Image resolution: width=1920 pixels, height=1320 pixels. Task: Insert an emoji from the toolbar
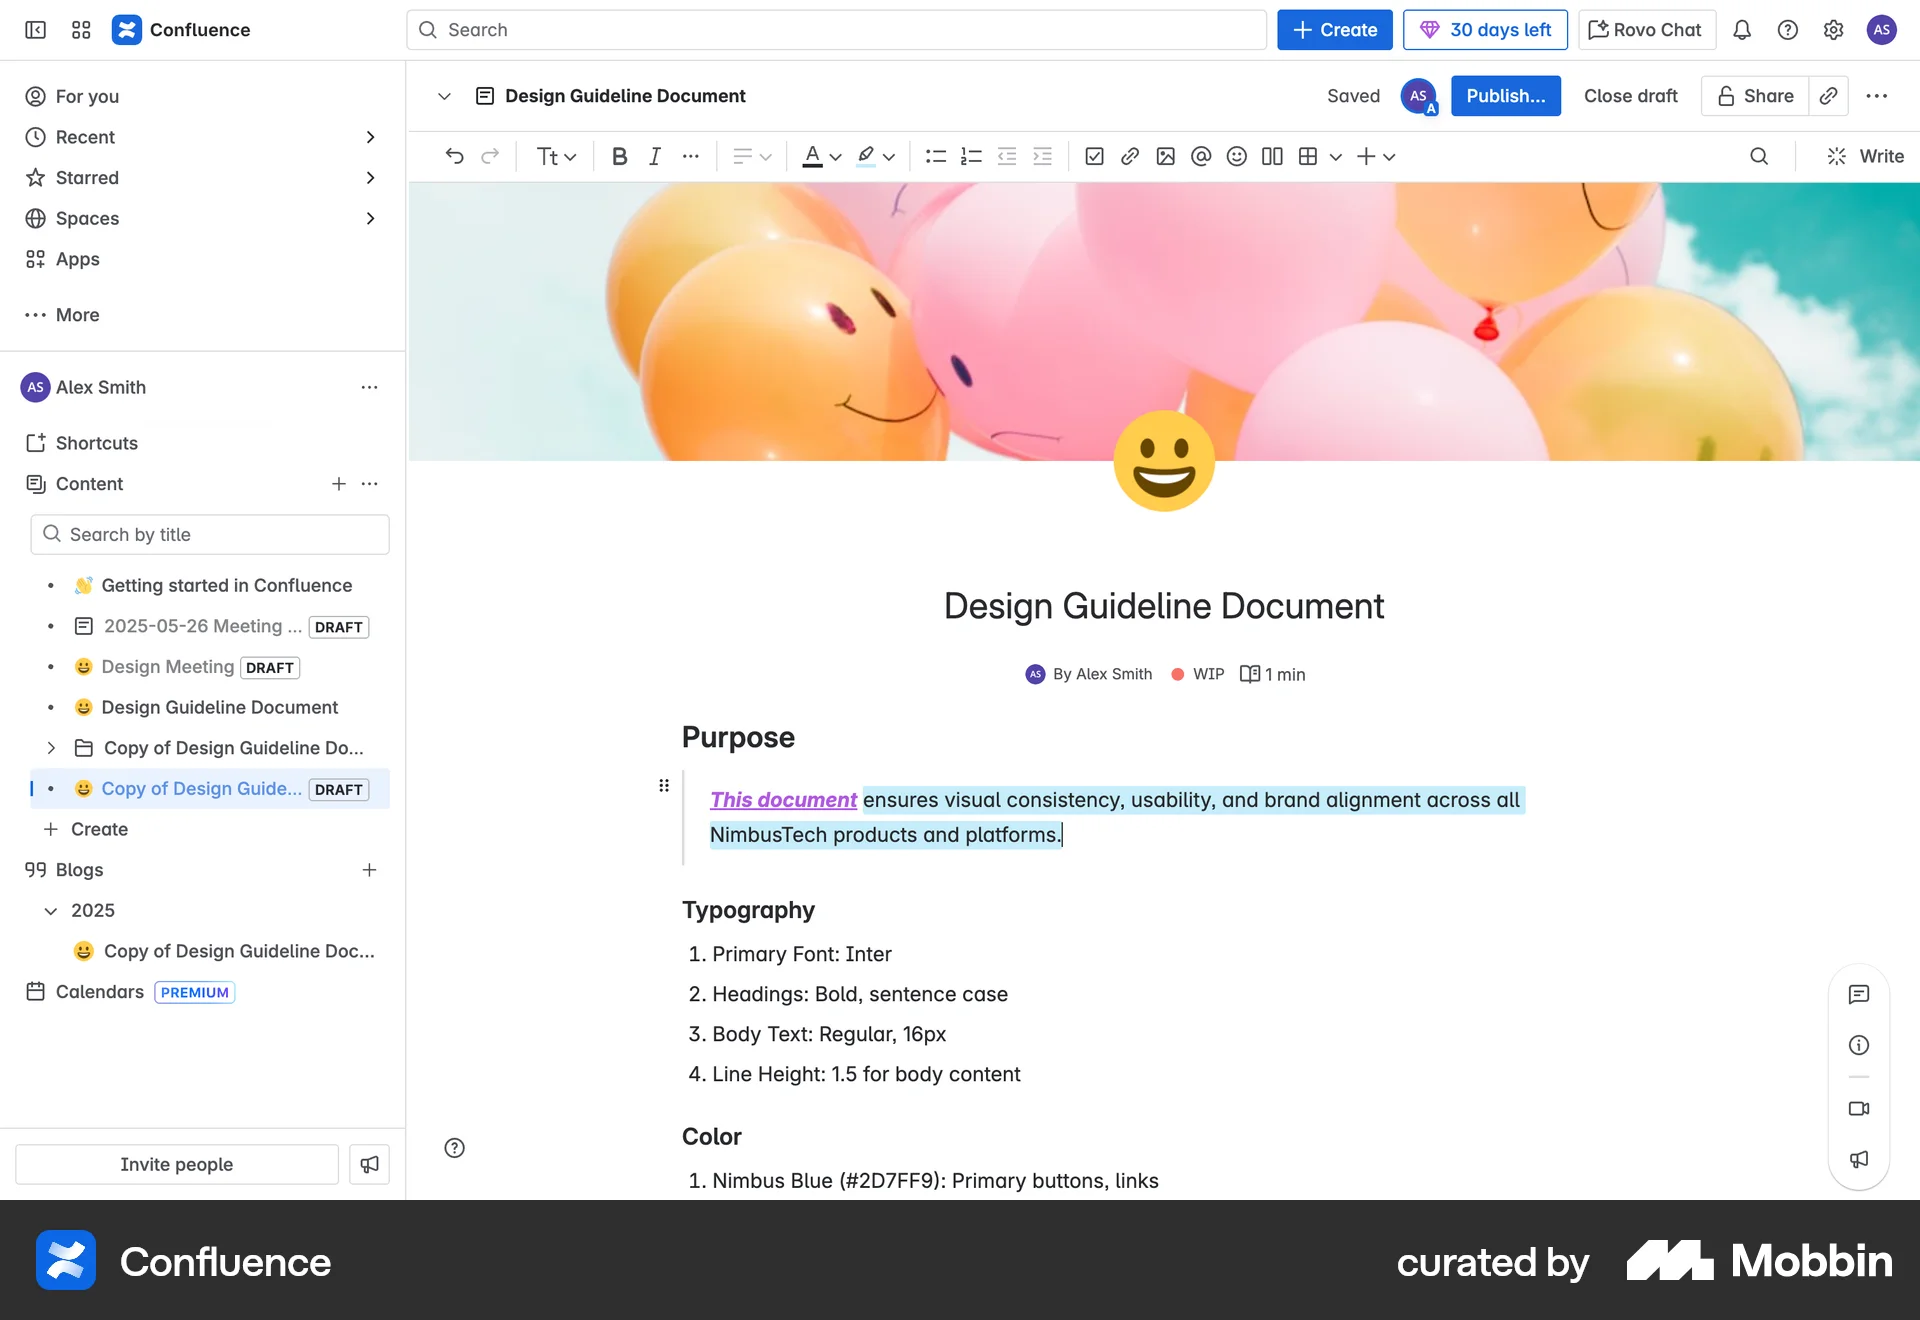coord(1236,156)
